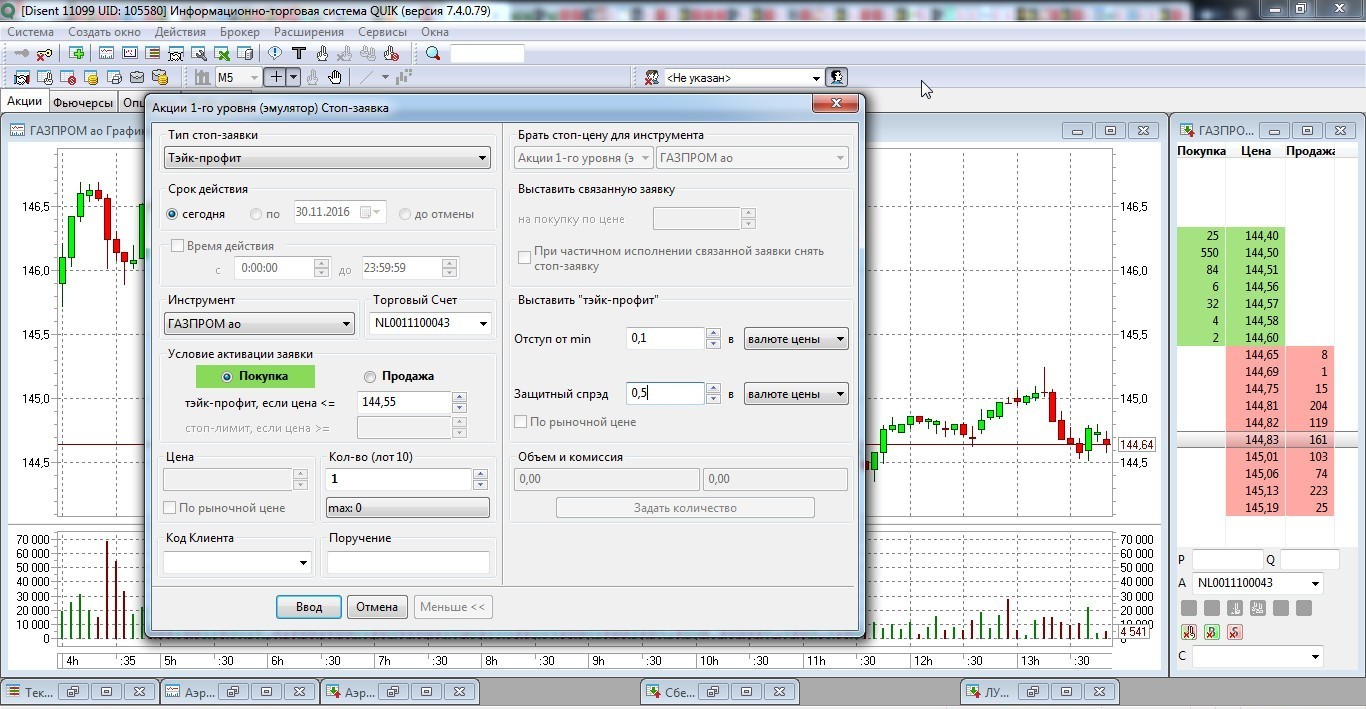Enable the 'Время действия' checkbox
The height and width of the screenshot is (709, 1366).
pyautogui.click(x=177, y=246)
